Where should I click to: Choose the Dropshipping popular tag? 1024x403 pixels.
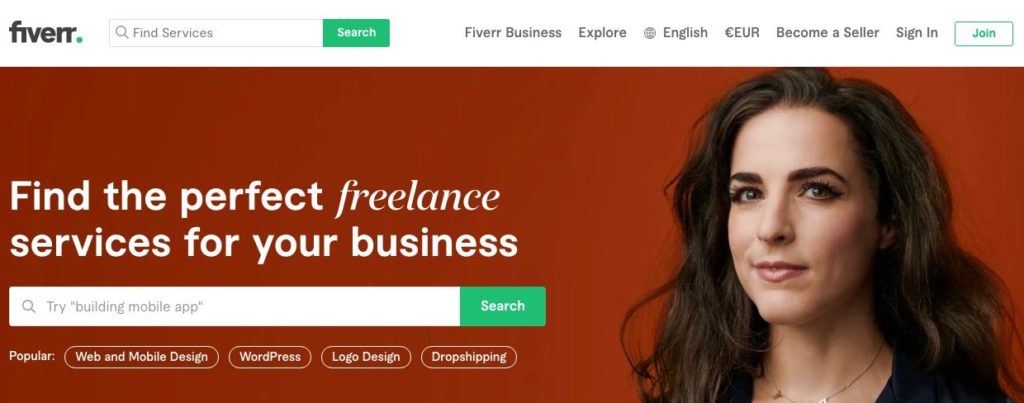(469, 357)
